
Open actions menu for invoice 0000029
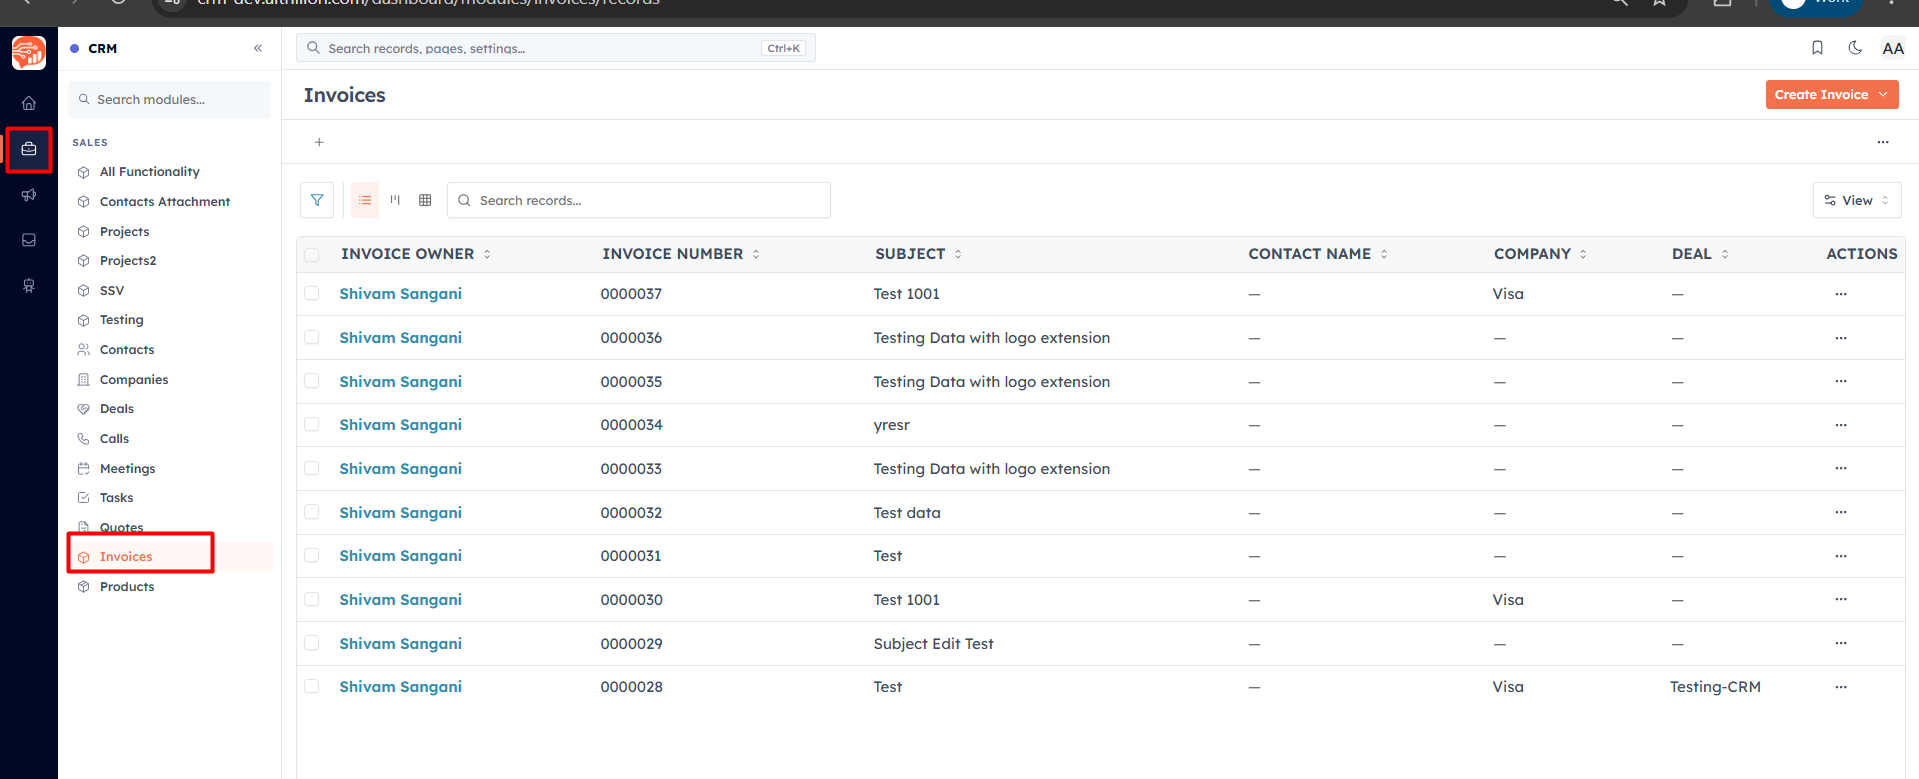click(1841, 643)
